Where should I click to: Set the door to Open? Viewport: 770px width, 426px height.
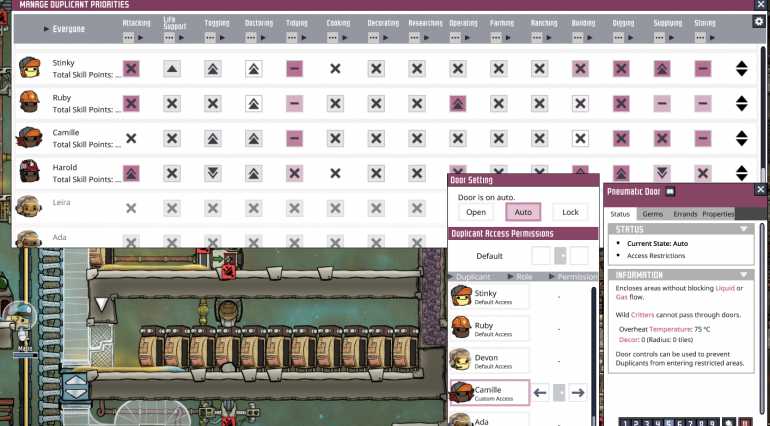click(476, 212)
